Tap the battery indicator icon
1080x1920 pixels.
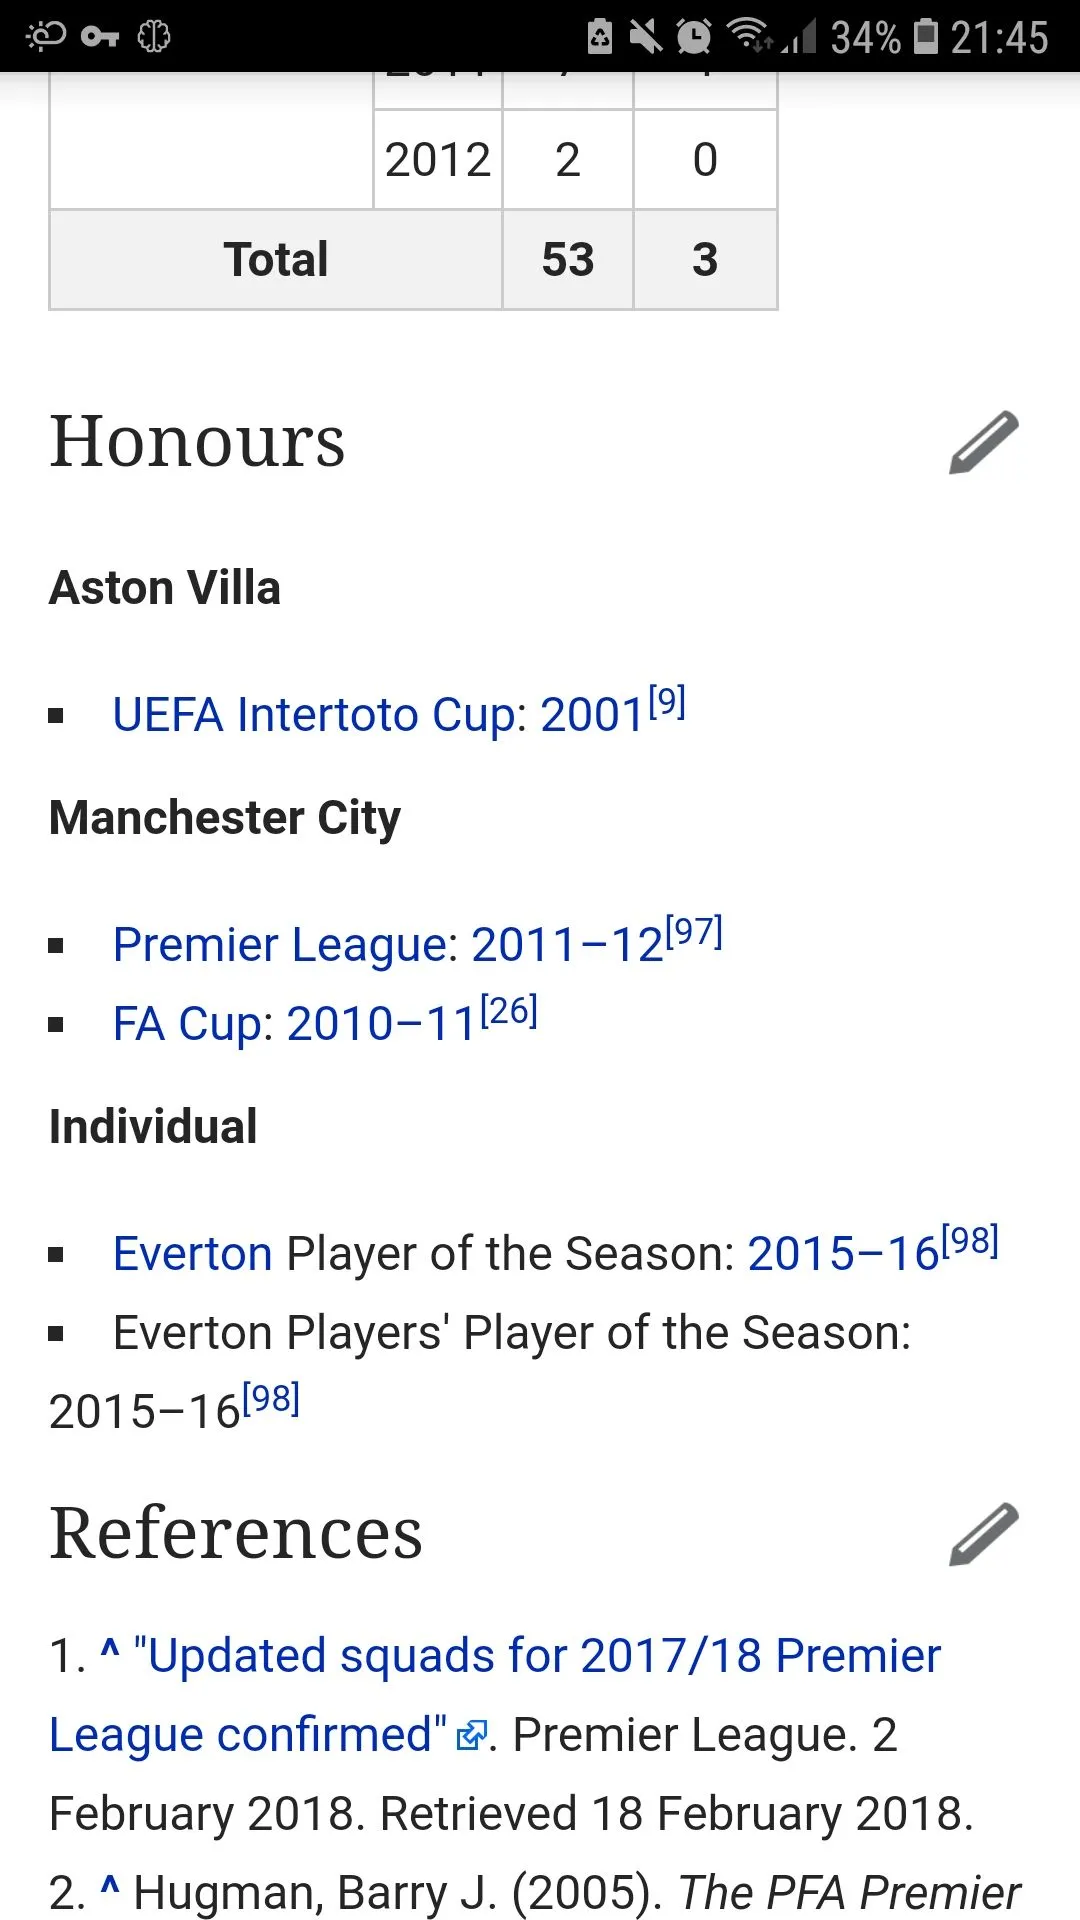point(927,37)
